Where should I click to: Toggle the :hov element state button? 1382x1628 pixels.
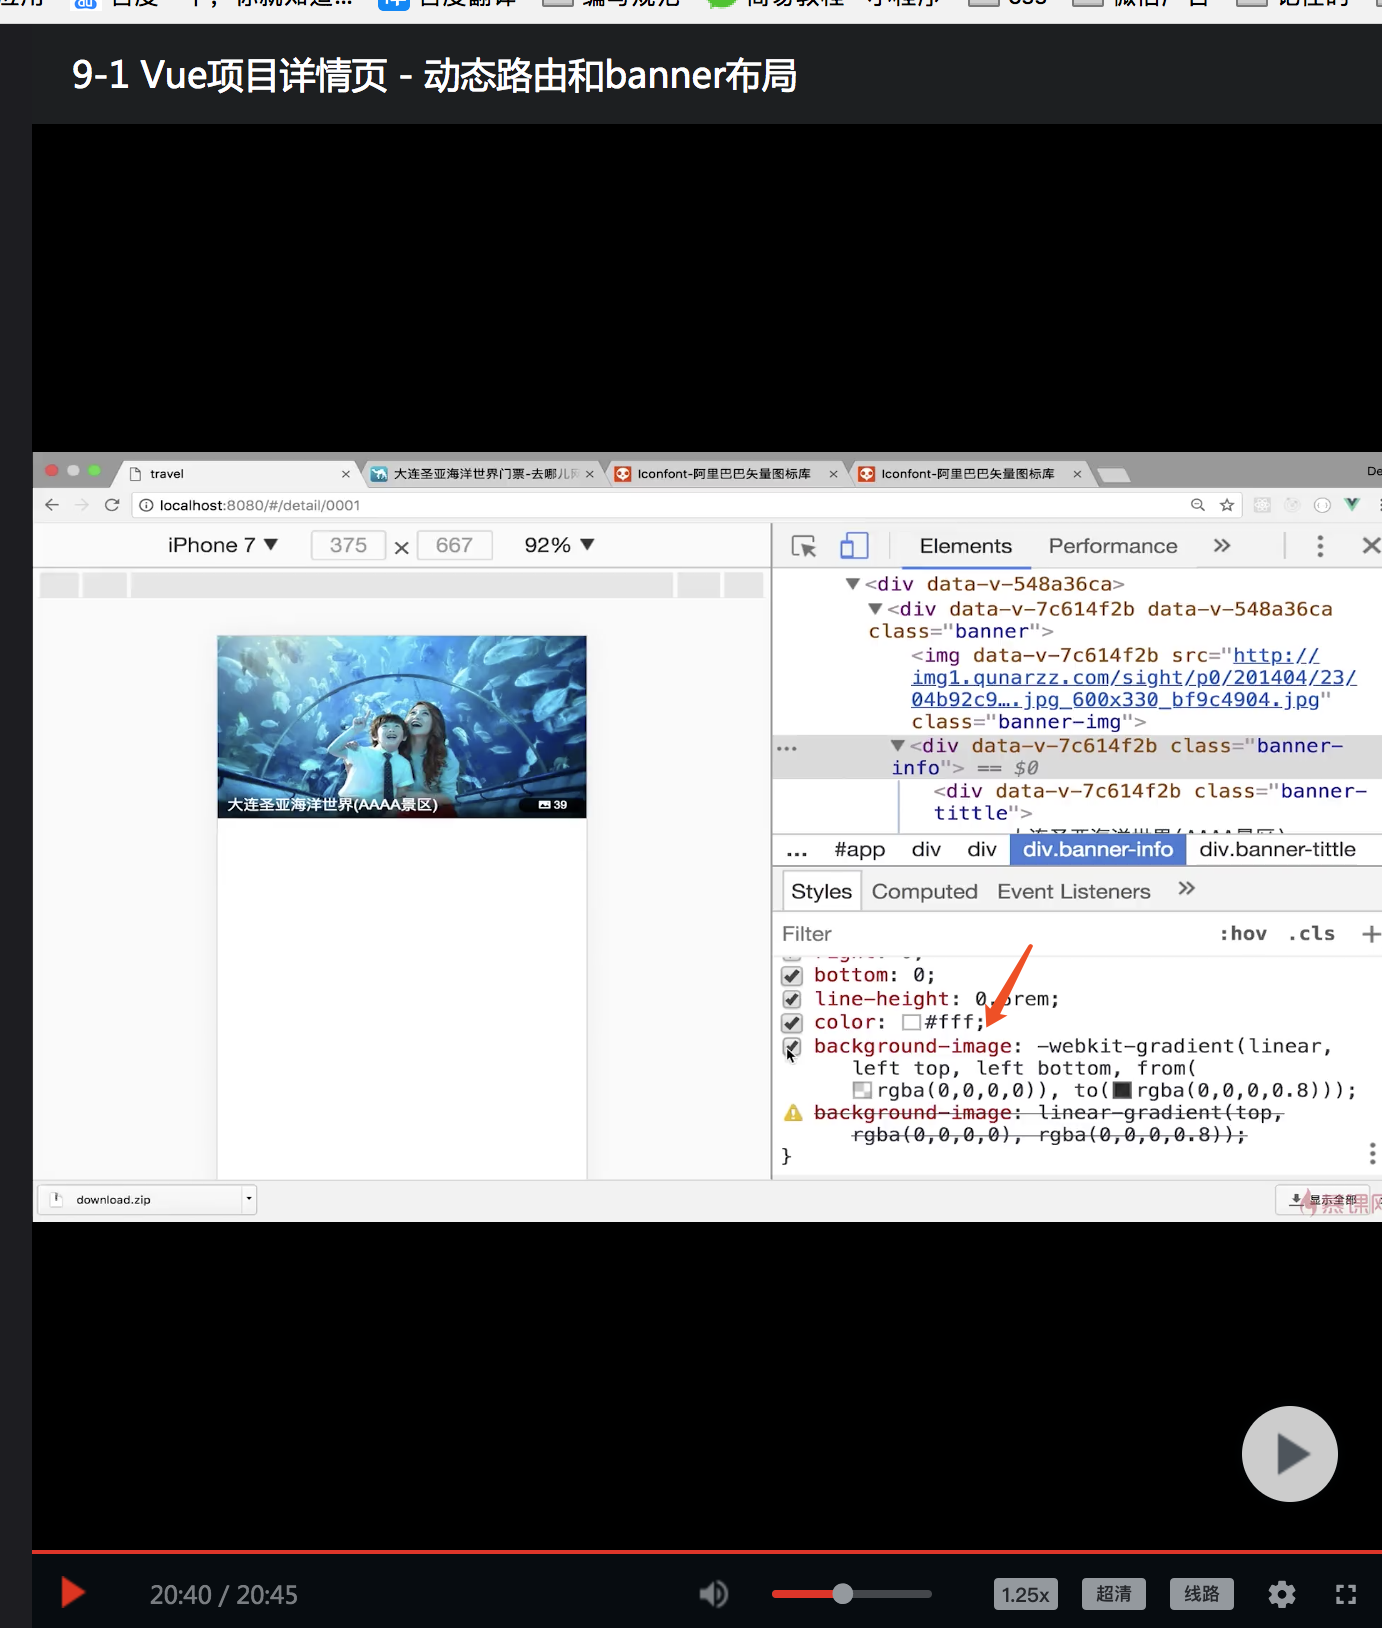click(1243, 933)
